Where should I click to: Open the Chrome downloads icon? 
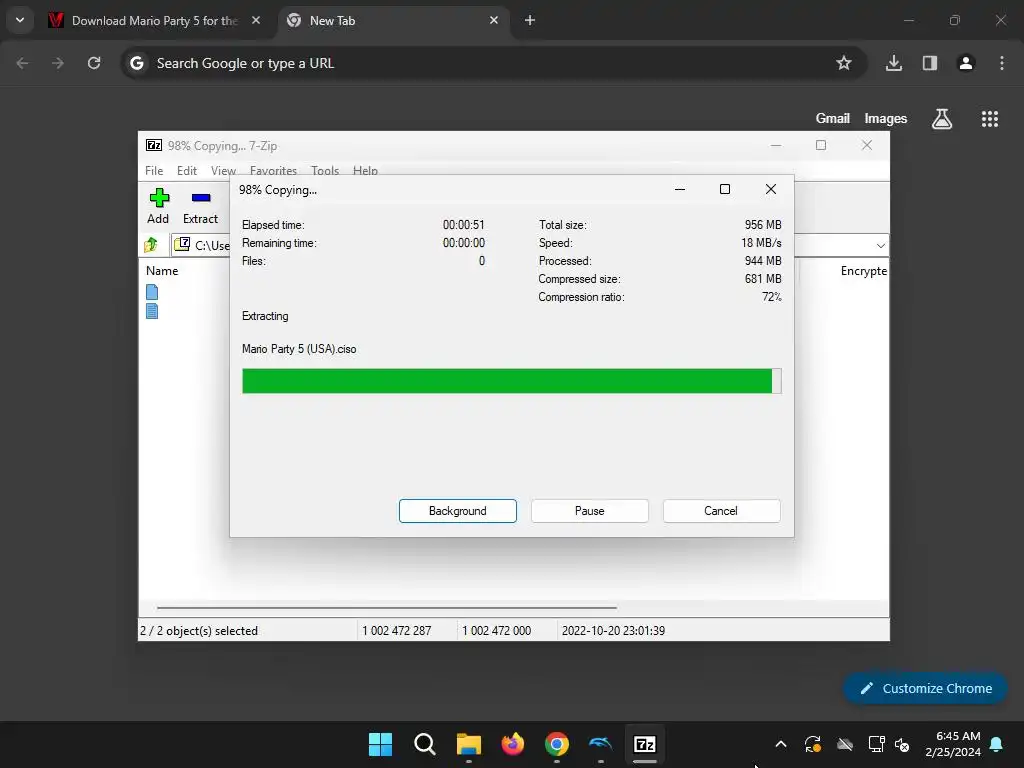(x=894, y=63)
